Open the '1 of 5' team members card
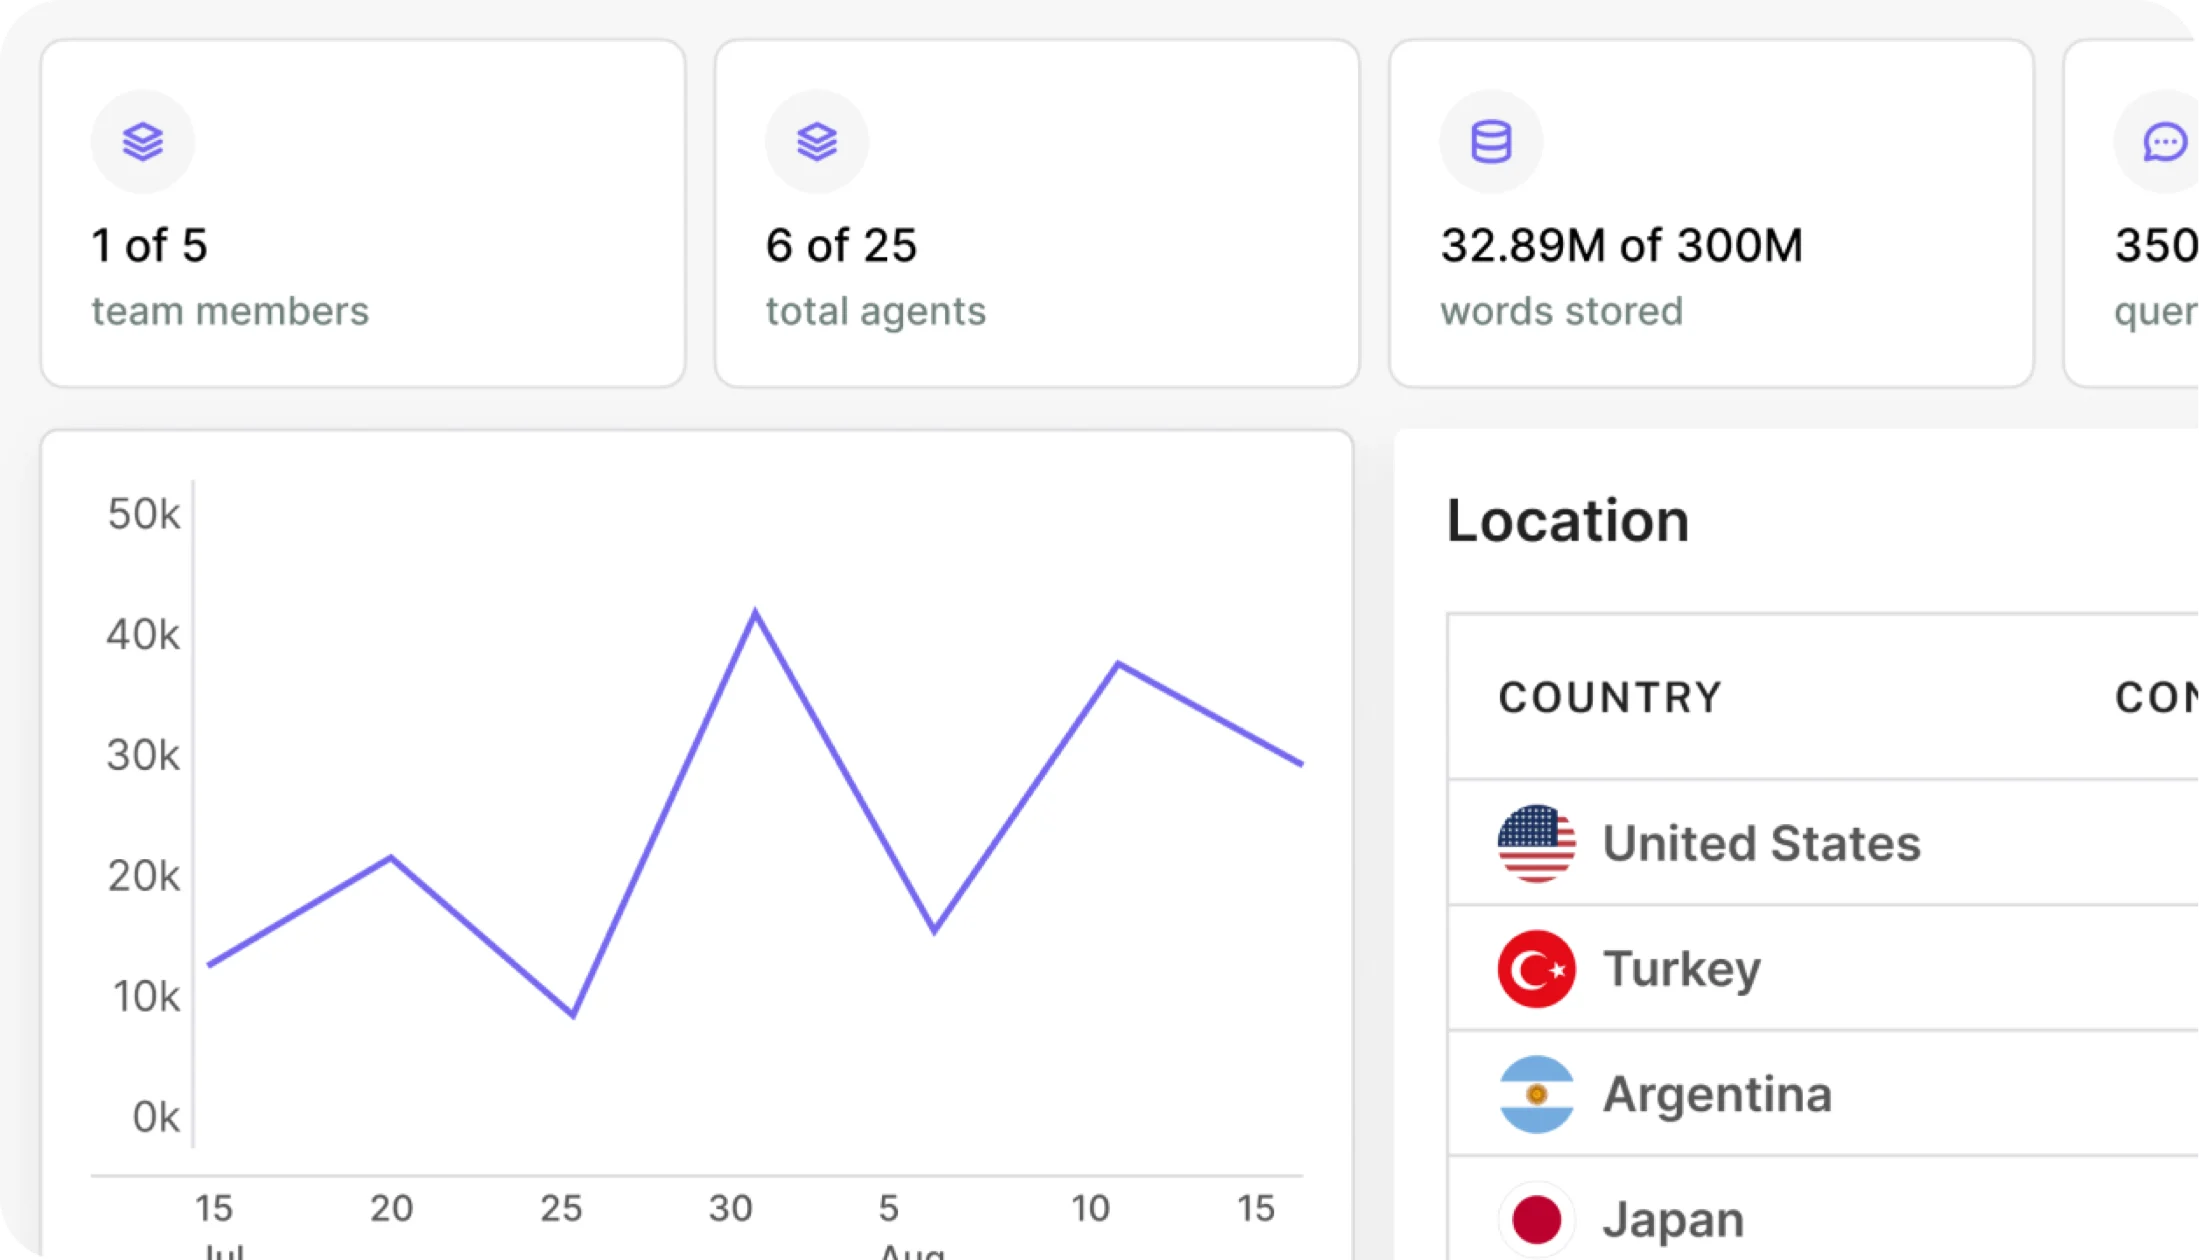Image resolution: width=2200 pixels, height=1260 pixels. (363, 213)
